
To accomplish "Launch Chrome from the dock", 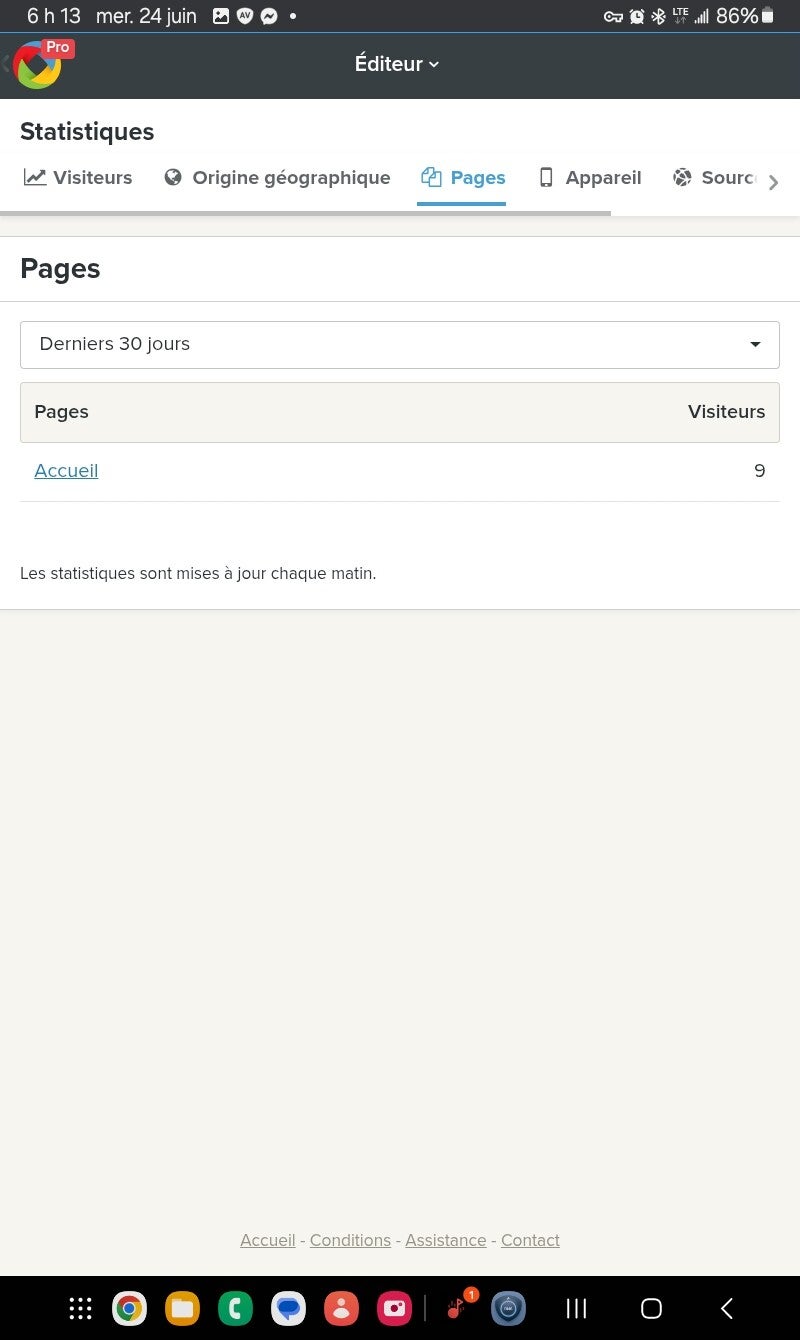I will [x=129, y=1308].
